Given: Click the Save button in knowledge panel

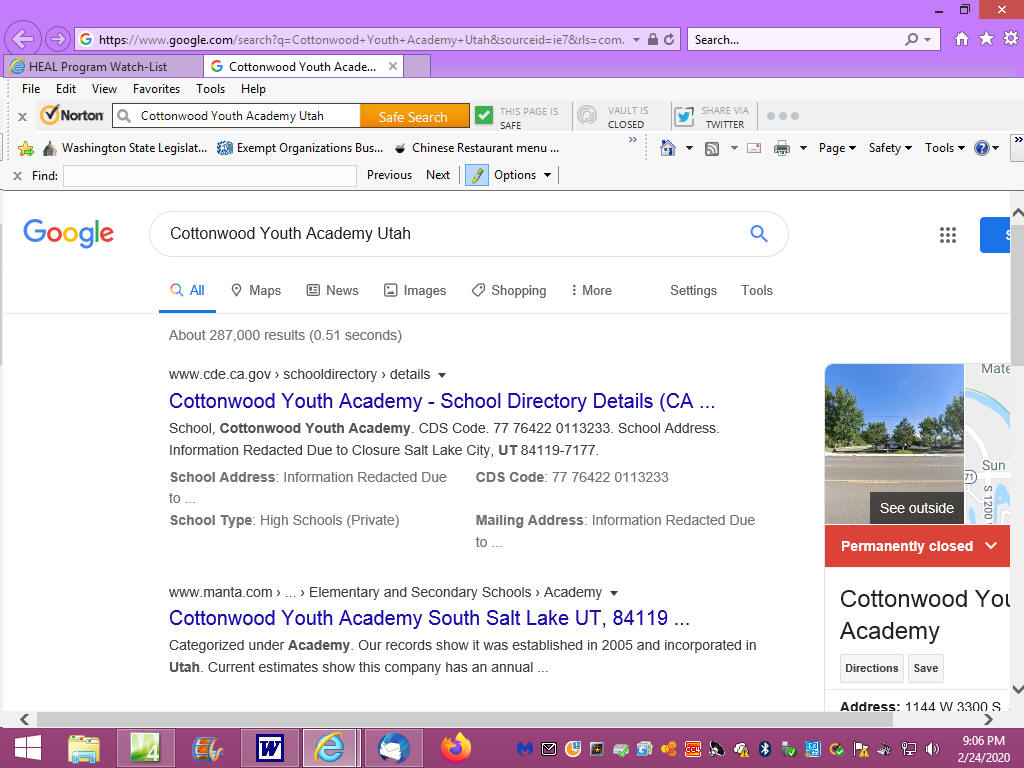Looking at the screenshot, I should [925, 668].
